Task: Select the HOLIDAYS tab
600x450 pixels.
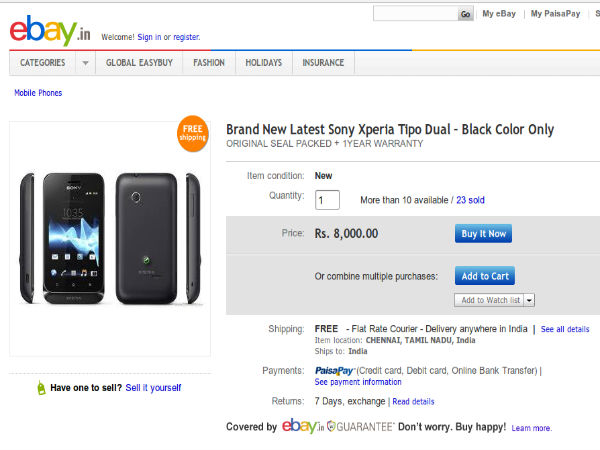Action: 263,63
